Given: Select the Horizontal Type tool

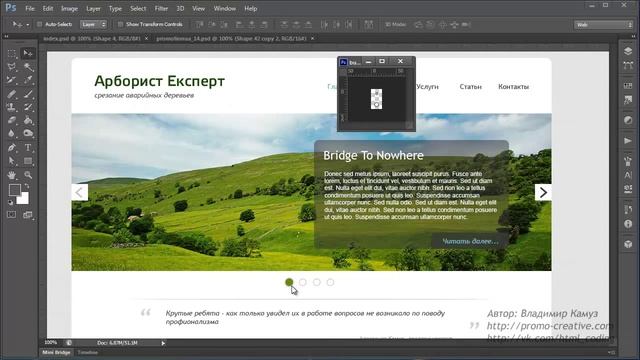Looking at the screenshot, I should pos(28,147).
